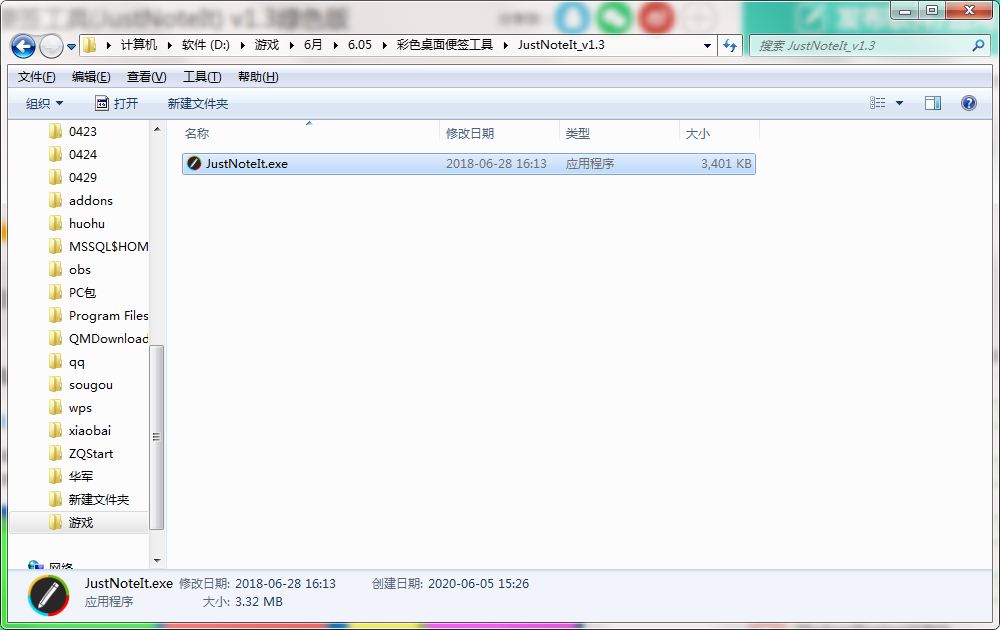Screen dimensions: 1000x630
Task: Expand the chevron before JustNoteIt_v1.3 in path
Action: pyautogui.click(x=506, y=45)
